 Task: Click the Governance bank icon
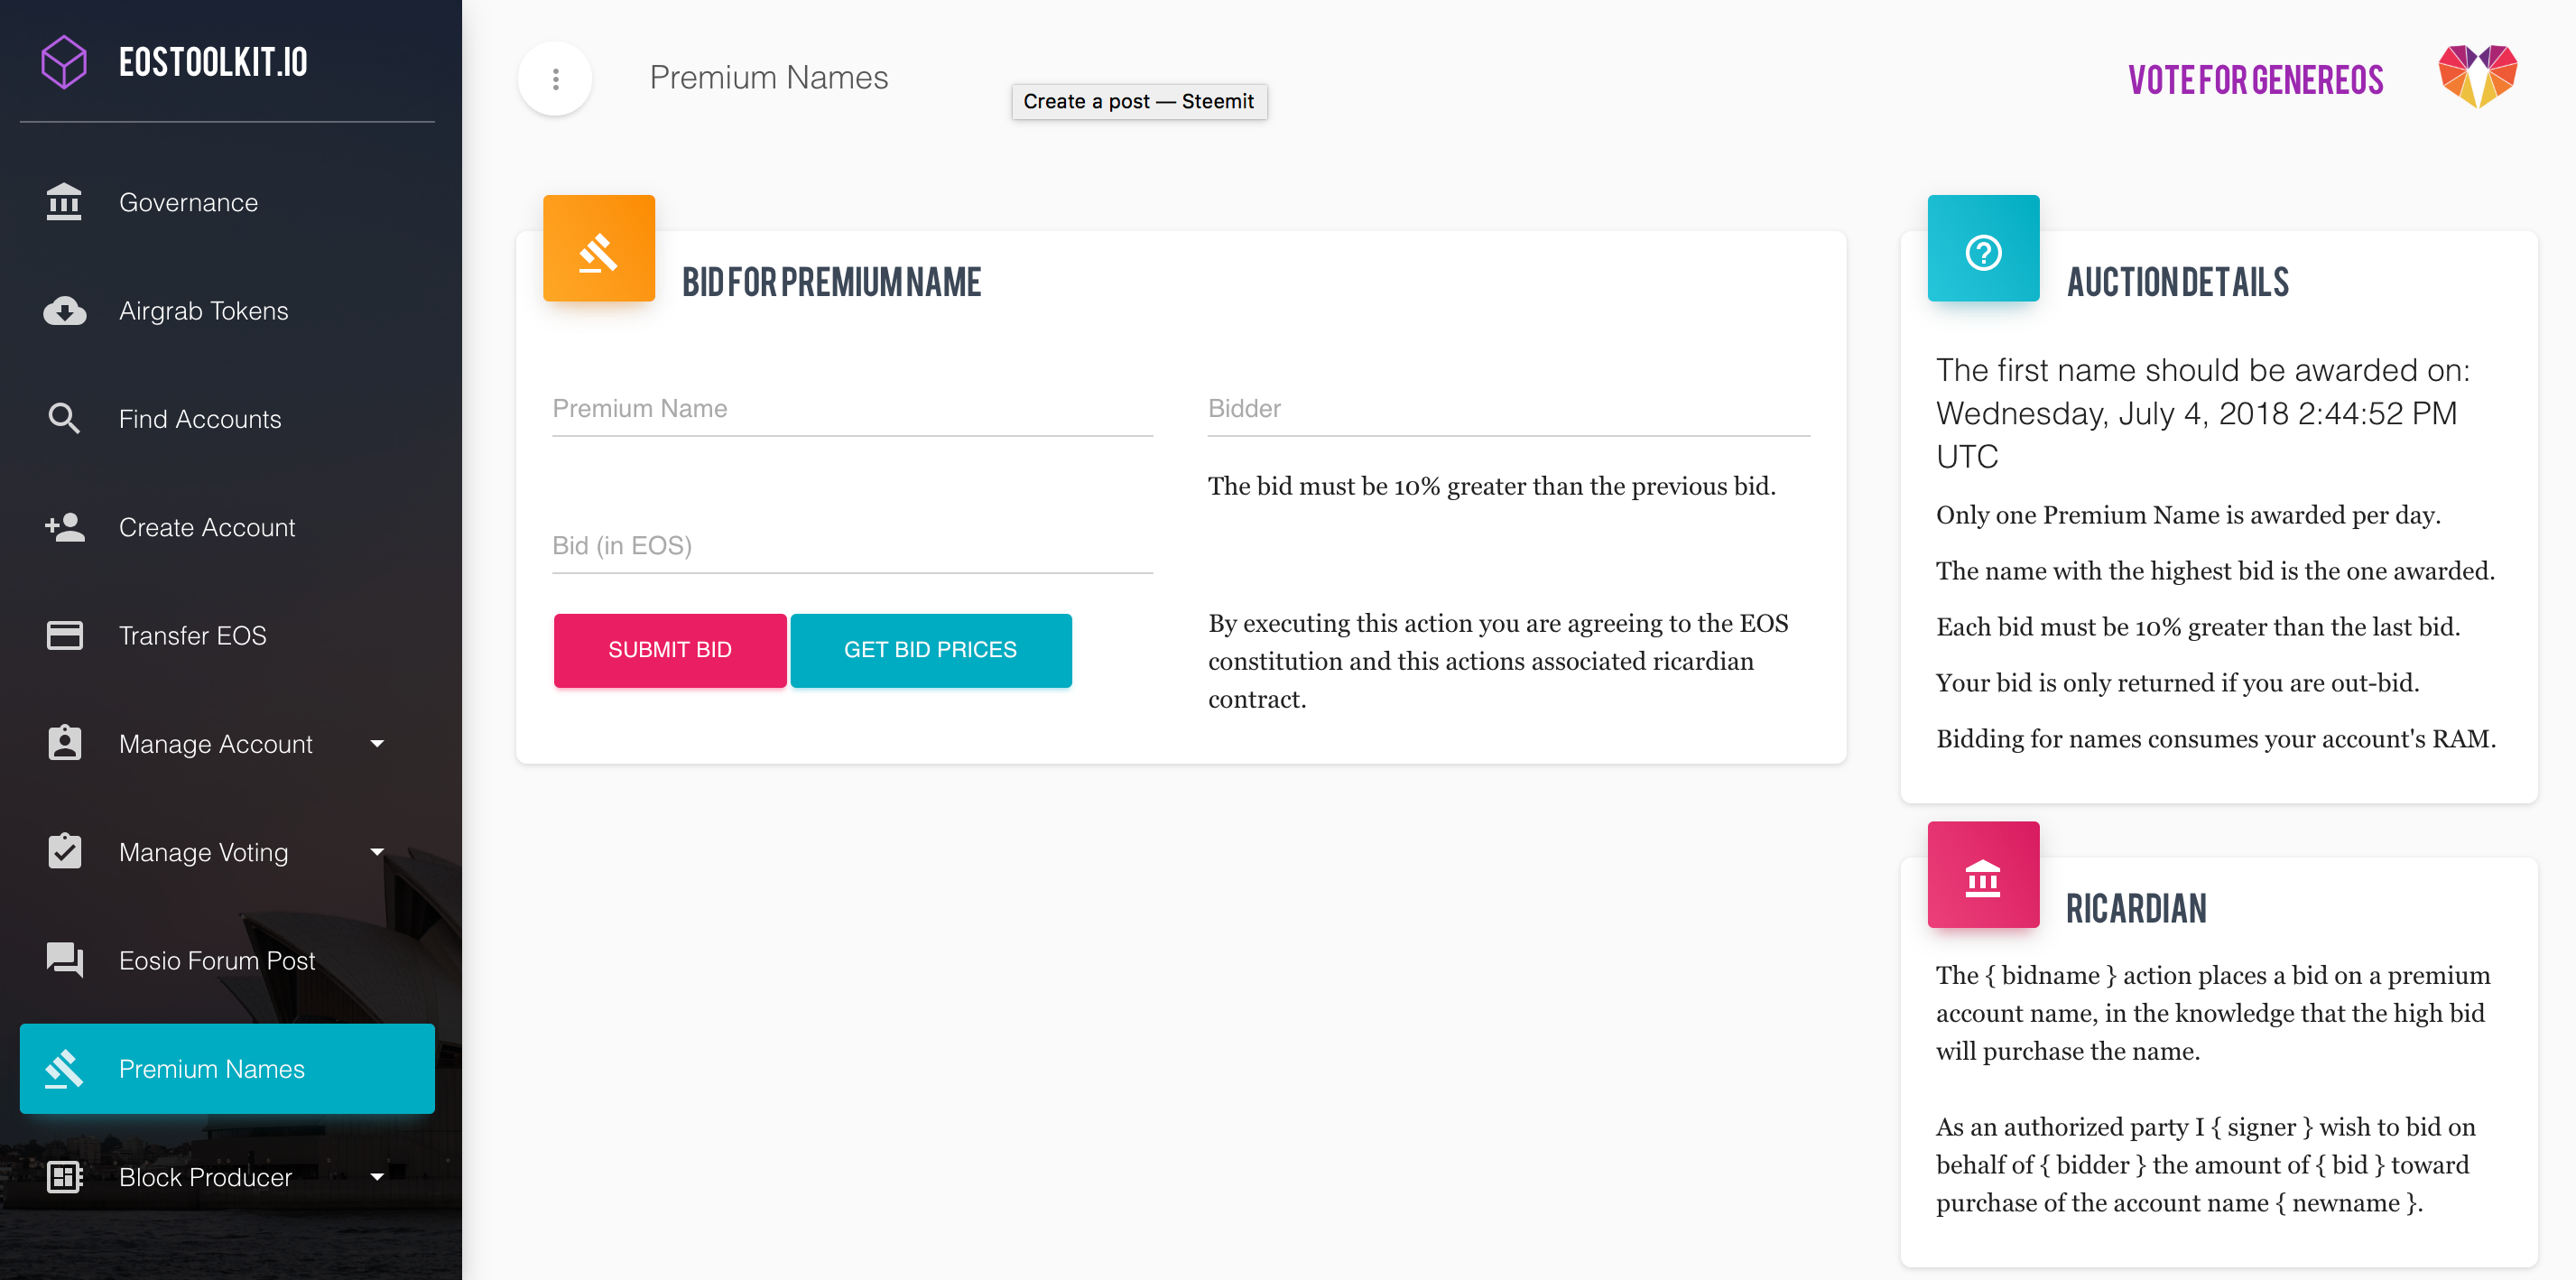point(64,202)
